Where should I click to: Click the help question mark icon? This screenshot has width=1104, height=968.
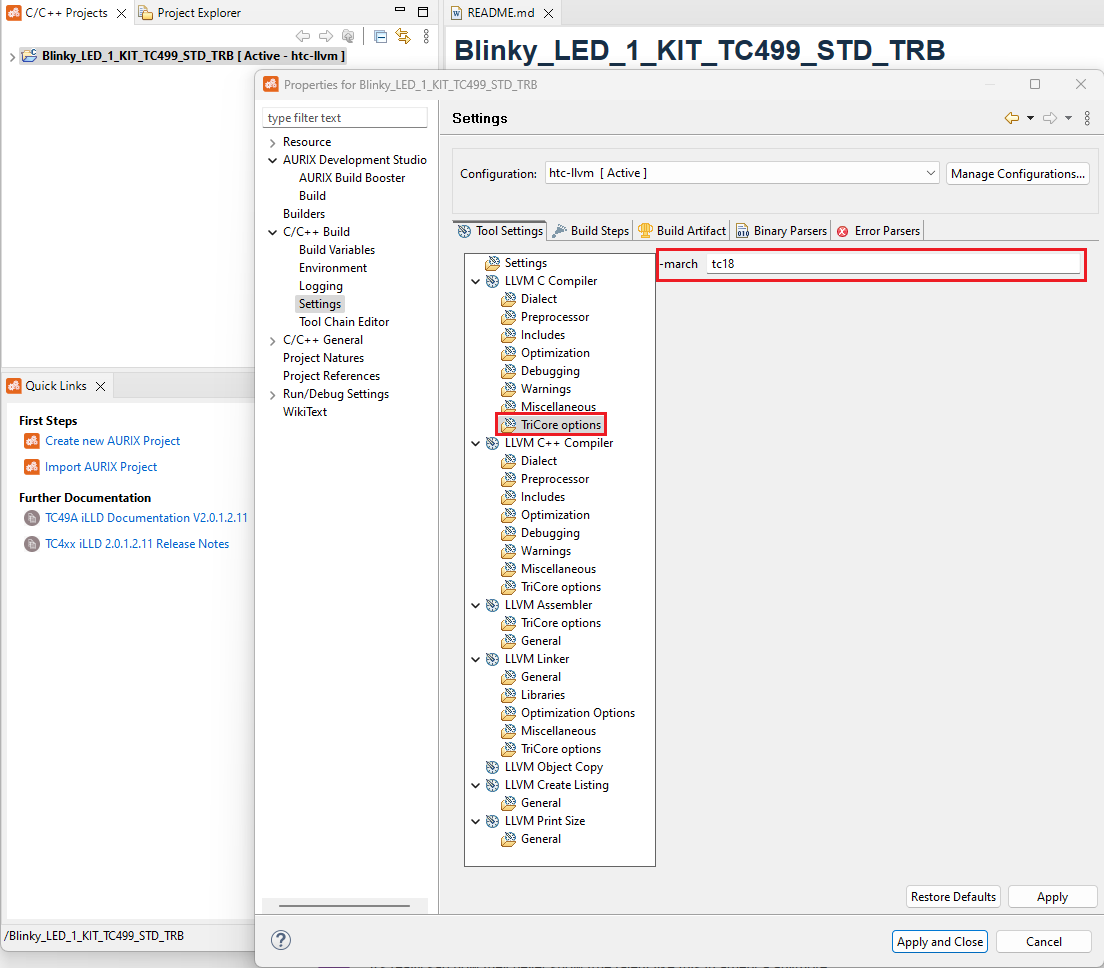[281, 940]
